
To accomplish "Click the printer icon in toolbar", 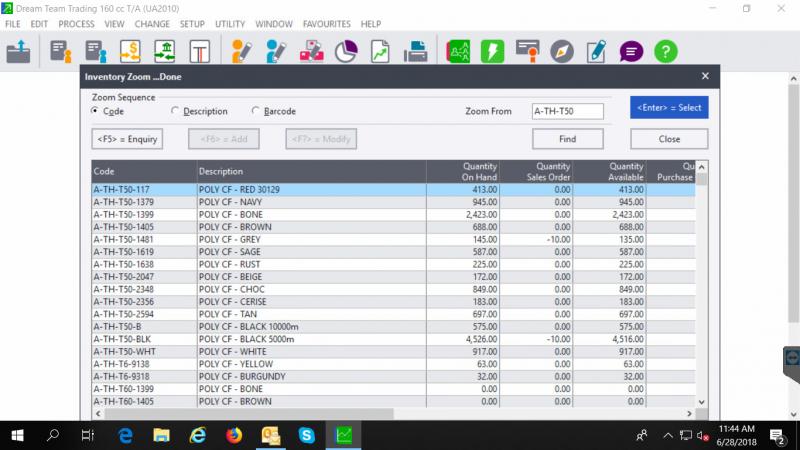I will [x=416, y=51].
